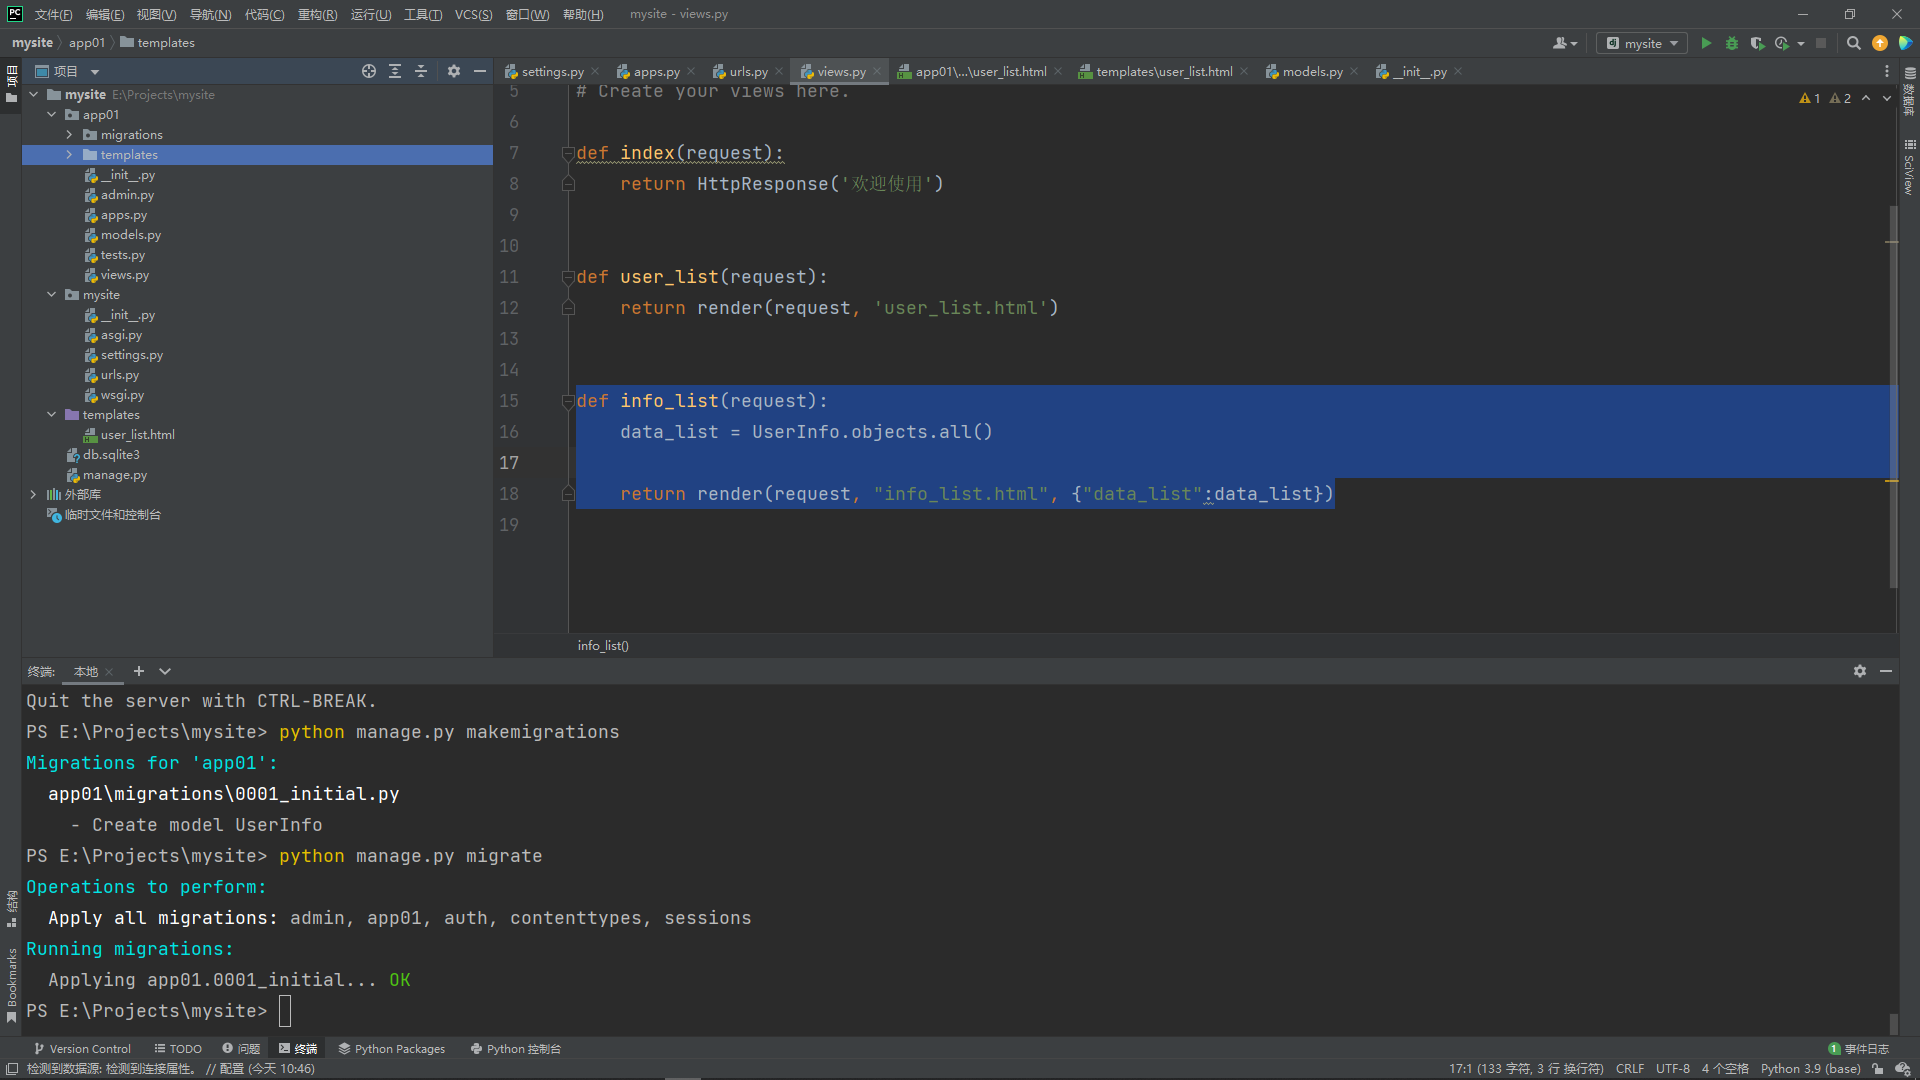The width and height of the screenshot is (1920, 1080).
Task: Collapse all in project tree
Action: (421, 71)
